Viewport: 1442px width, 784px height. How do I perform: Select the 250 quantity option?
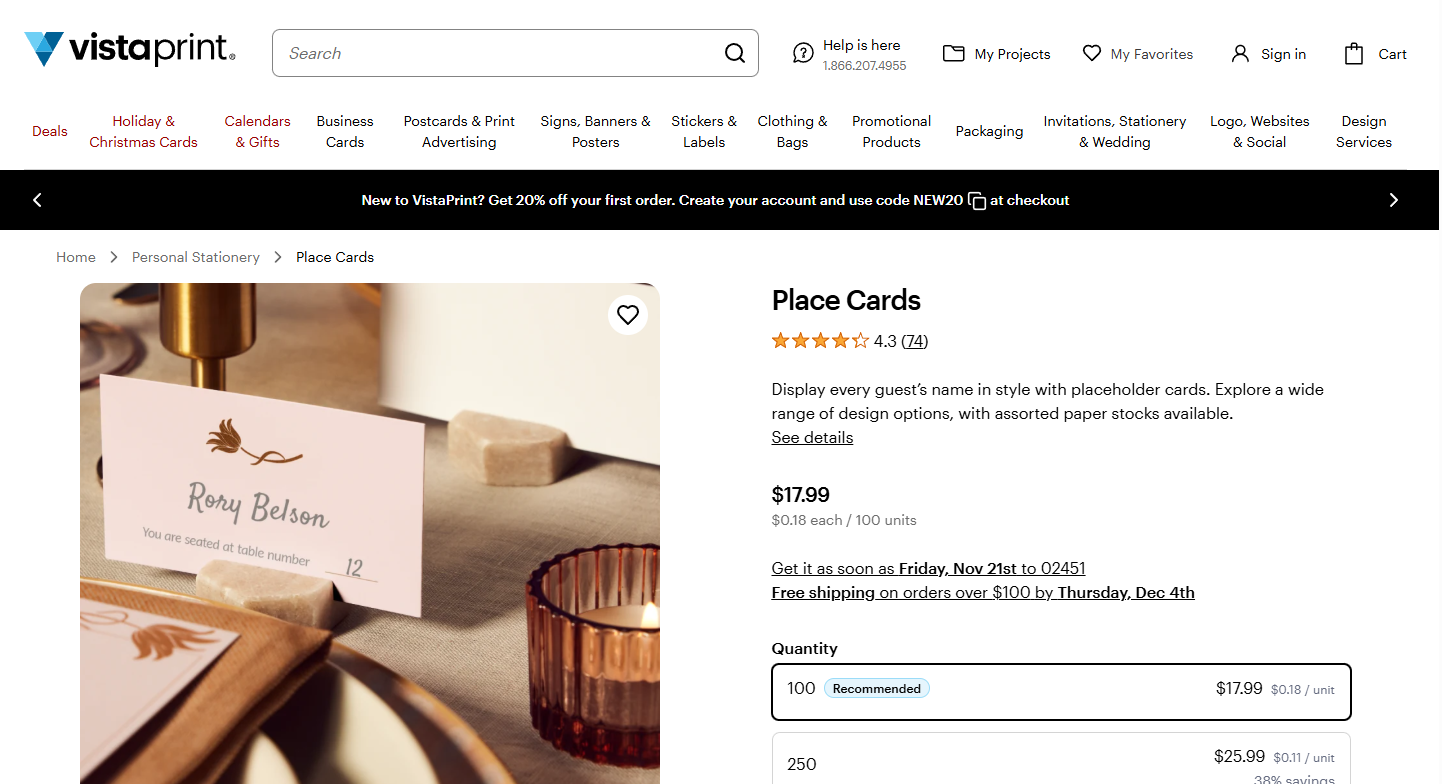(x=1061, y=762)
